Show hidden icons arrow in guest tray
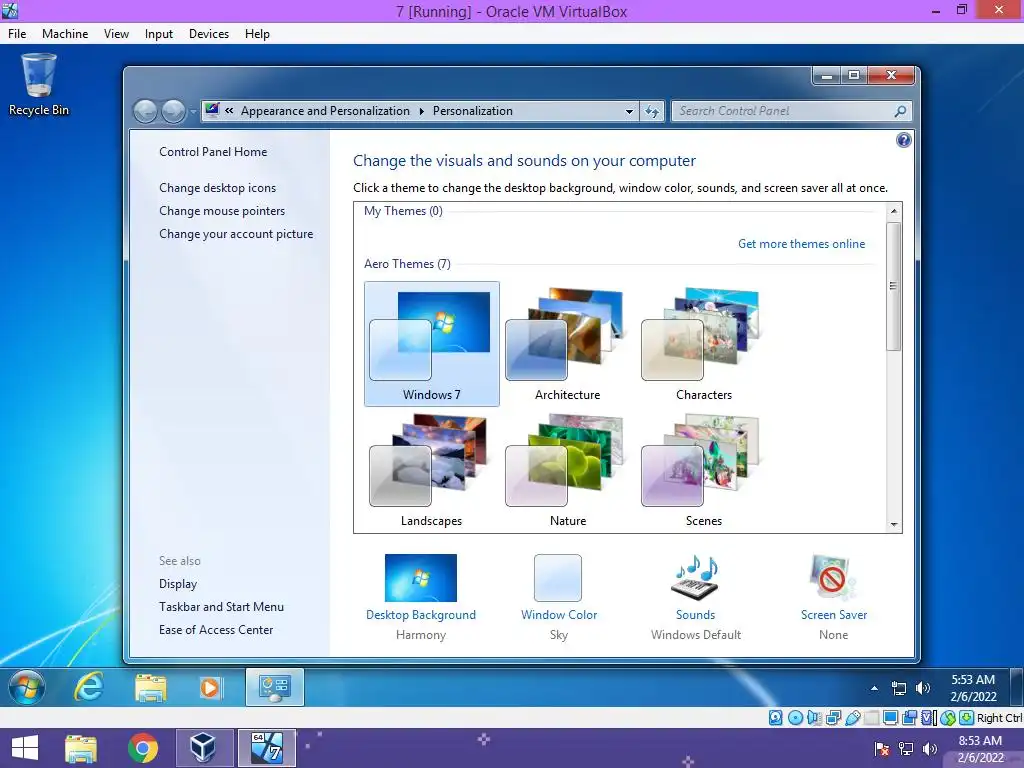This screenshot has height=768, width=1024. point(874,688)
